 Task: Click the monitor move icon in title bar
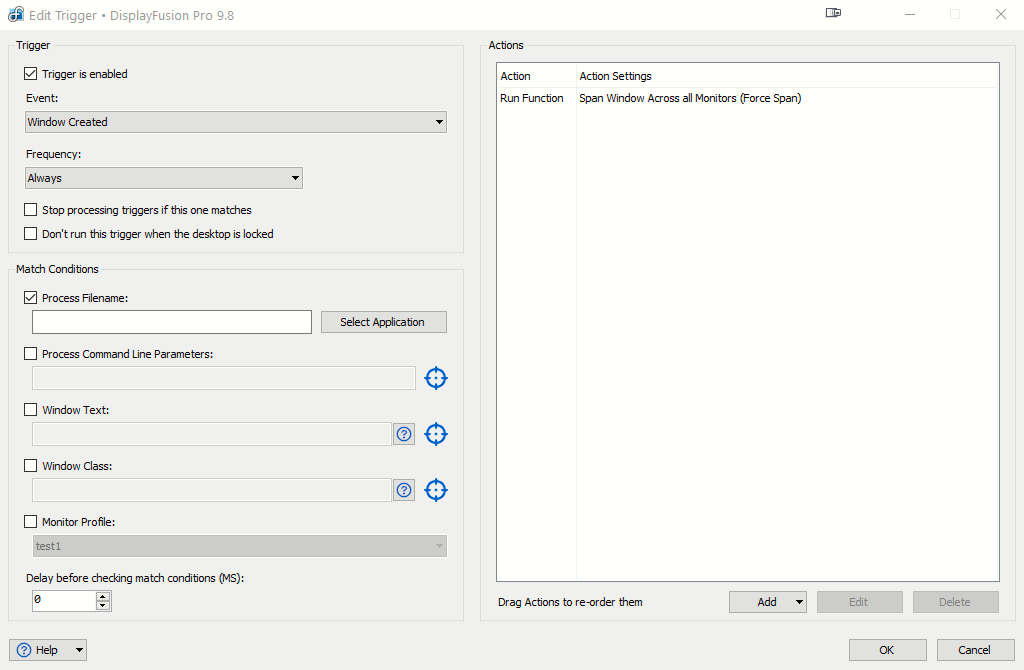coord(833,14)
